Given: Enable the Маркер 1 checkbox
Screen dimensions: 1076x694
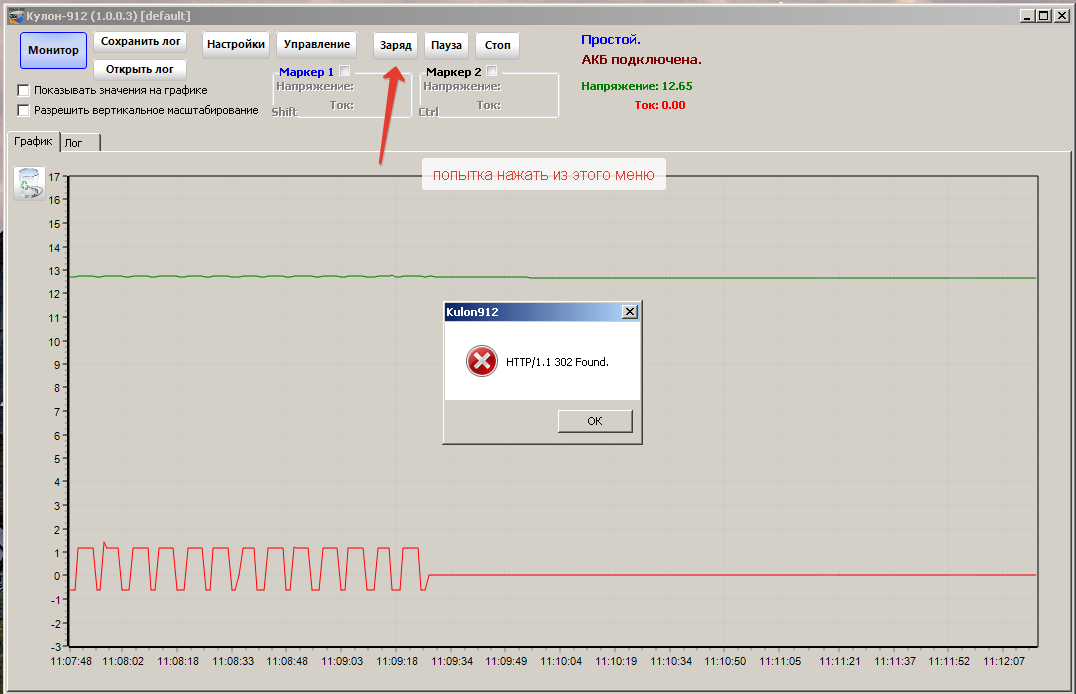Looking at the screenshot, I should 345,72.
